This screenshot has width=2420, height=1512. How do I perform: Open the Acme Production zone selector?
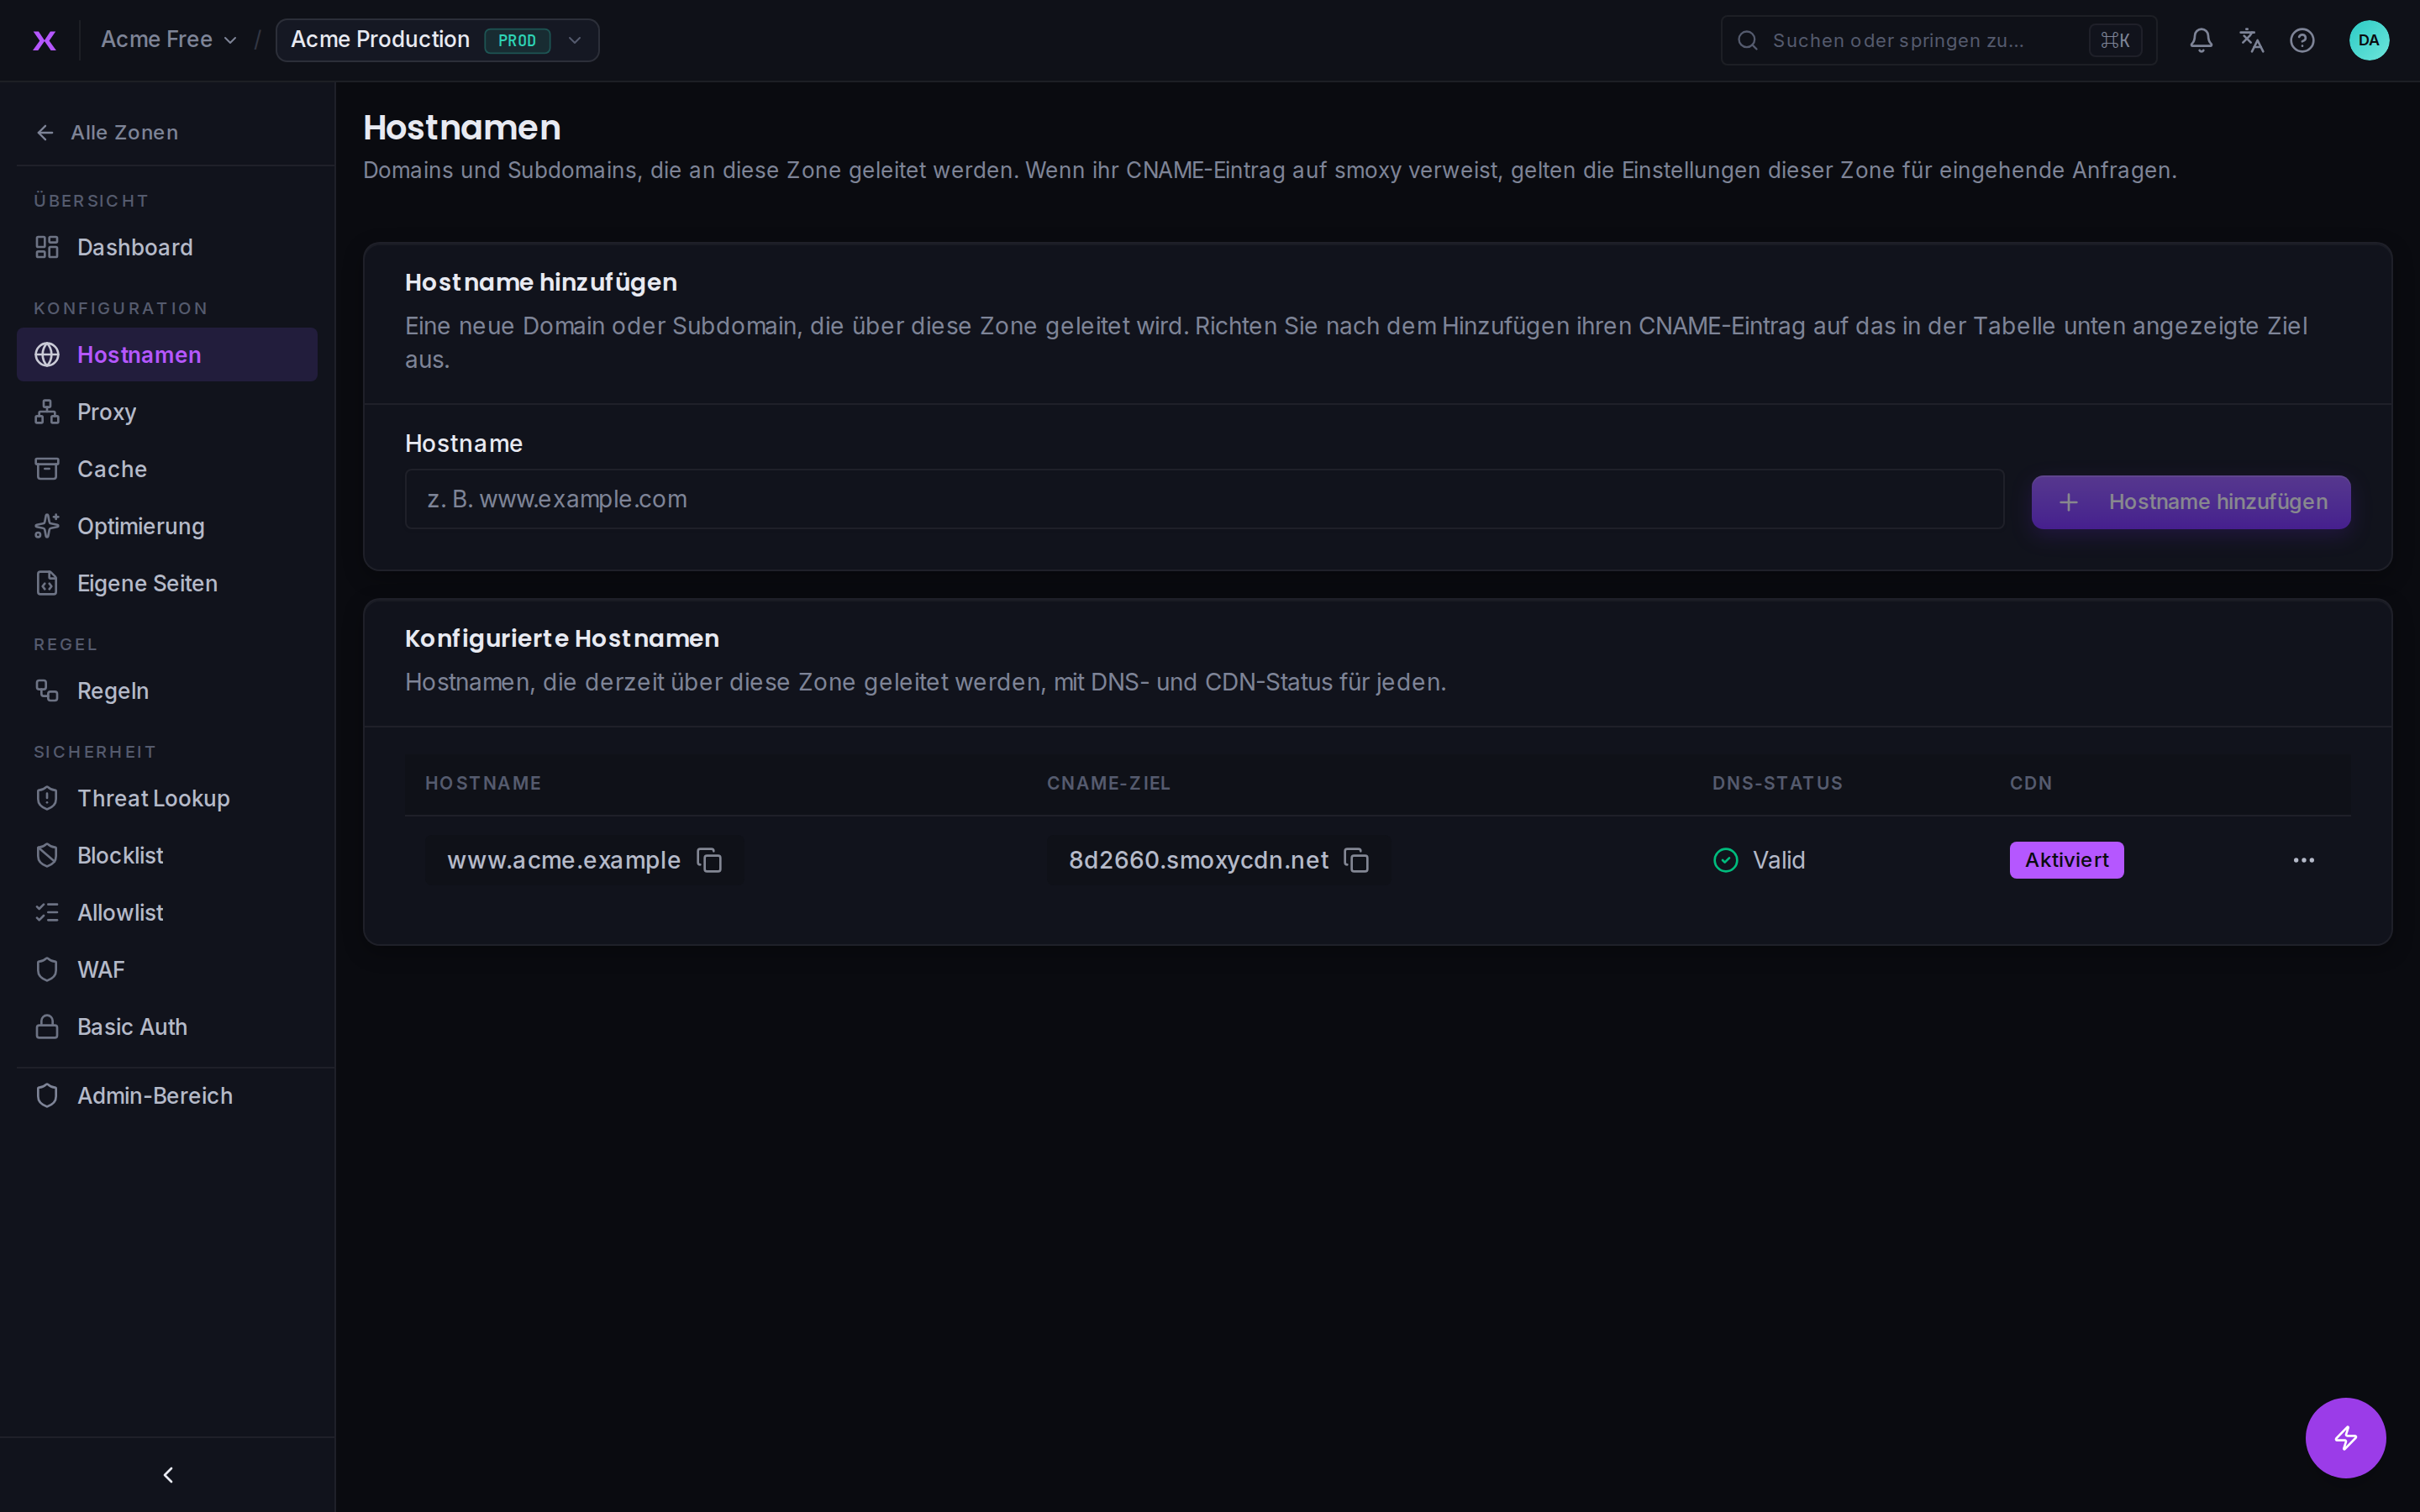pyautogui.click(x=437, y=40)
